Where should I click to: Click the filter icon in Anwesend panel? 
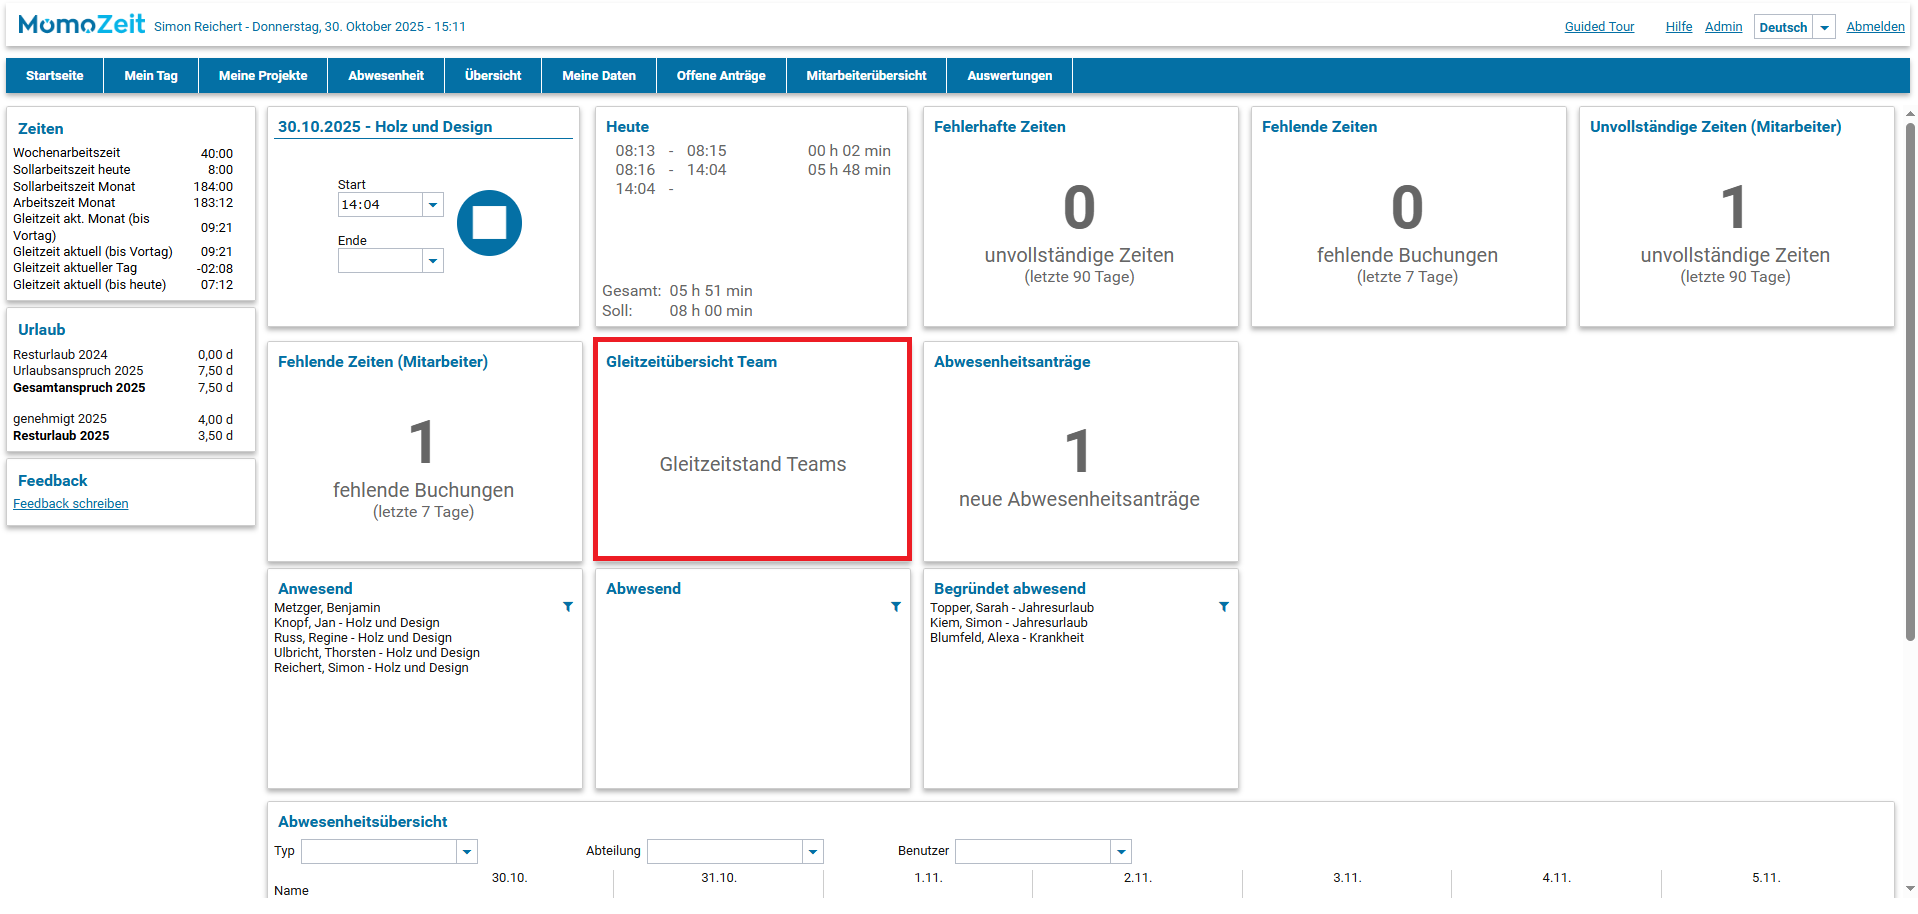(568, 607)
